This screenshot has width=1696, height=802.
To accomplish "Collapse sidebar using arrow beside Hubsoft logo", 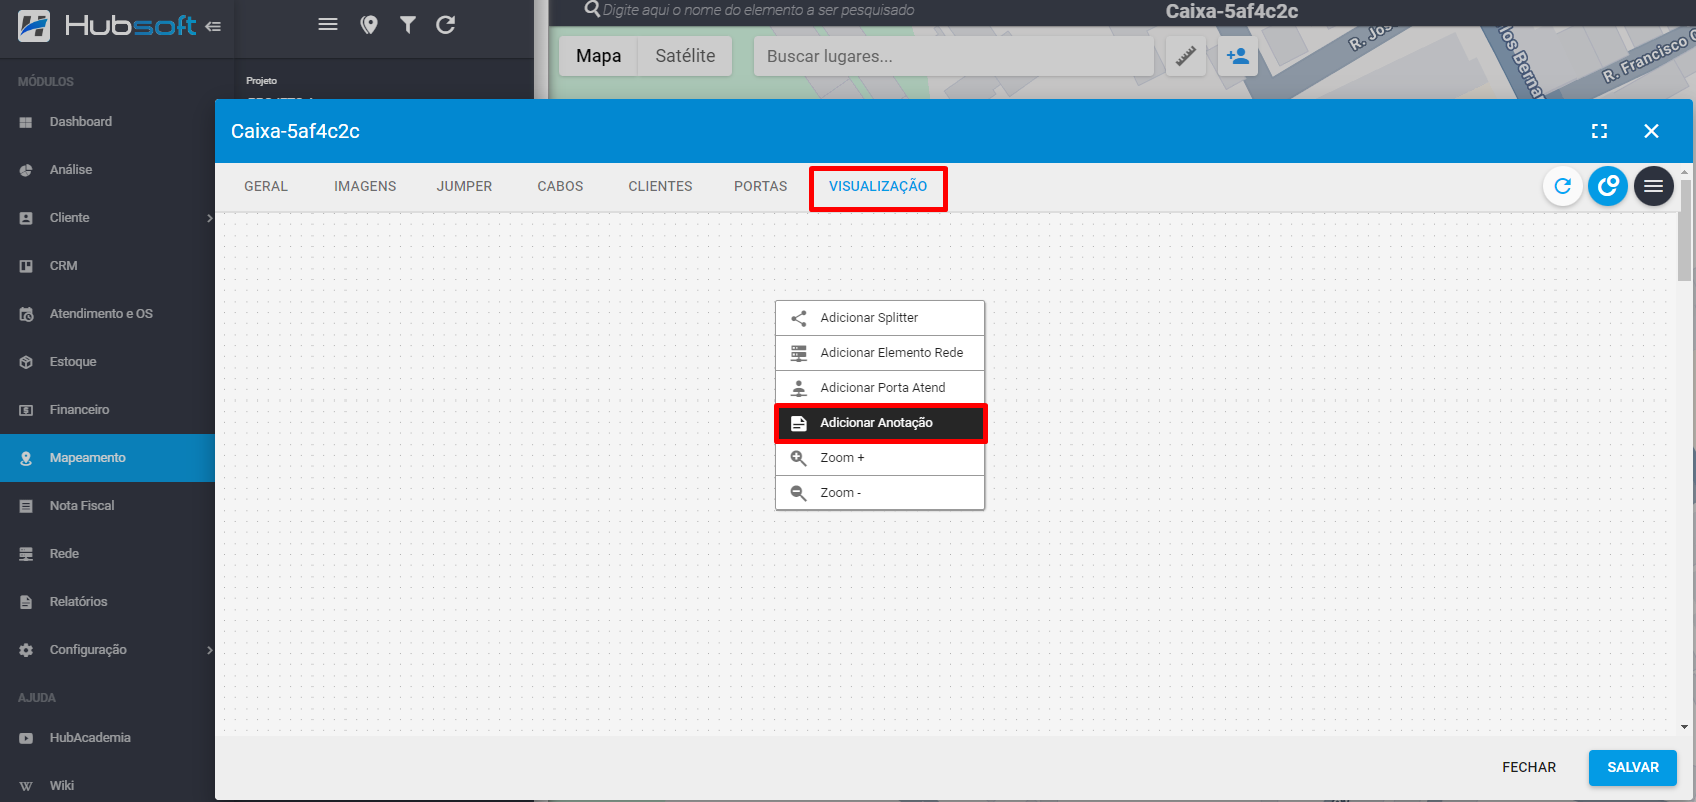I will pyautogui.click(x=213, y=27).
